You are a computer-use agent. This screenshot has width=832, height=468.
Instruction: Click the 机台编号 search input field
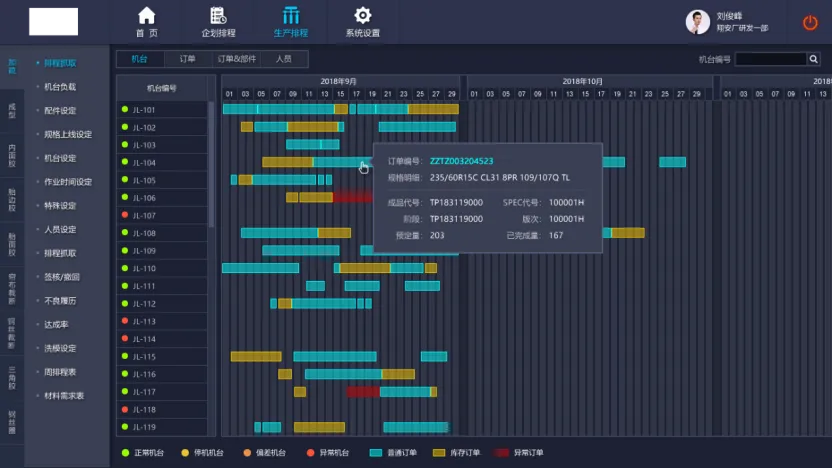click(x=770, y=60)
